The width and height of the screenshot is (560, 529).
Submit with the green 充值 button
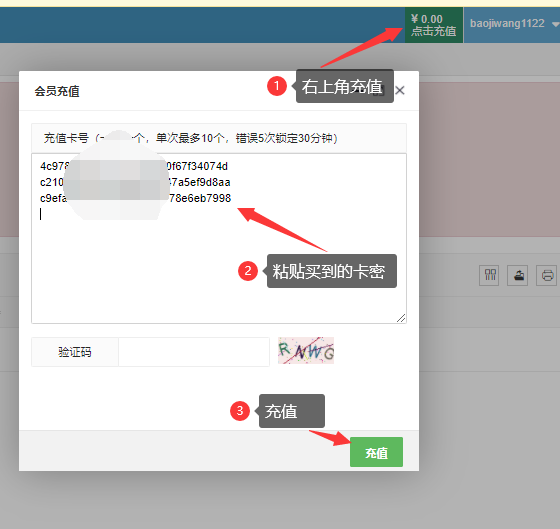click(x=376, y=452)
